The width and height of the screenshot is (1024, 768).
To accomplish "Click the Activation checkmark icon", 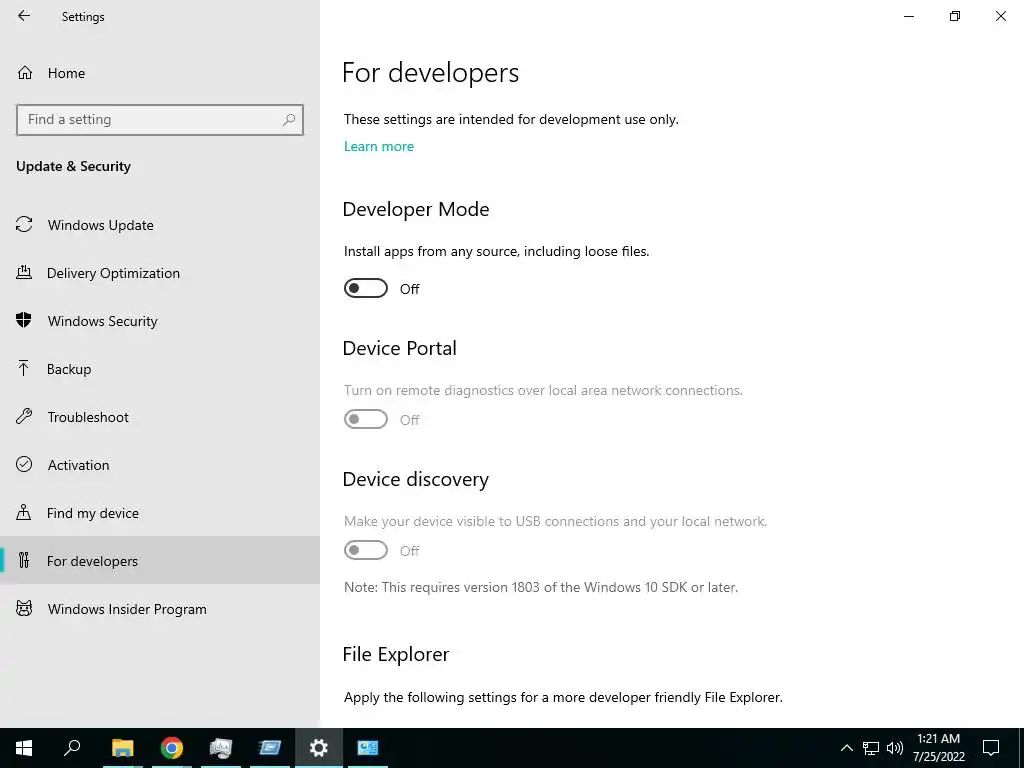I will point(24,464).
